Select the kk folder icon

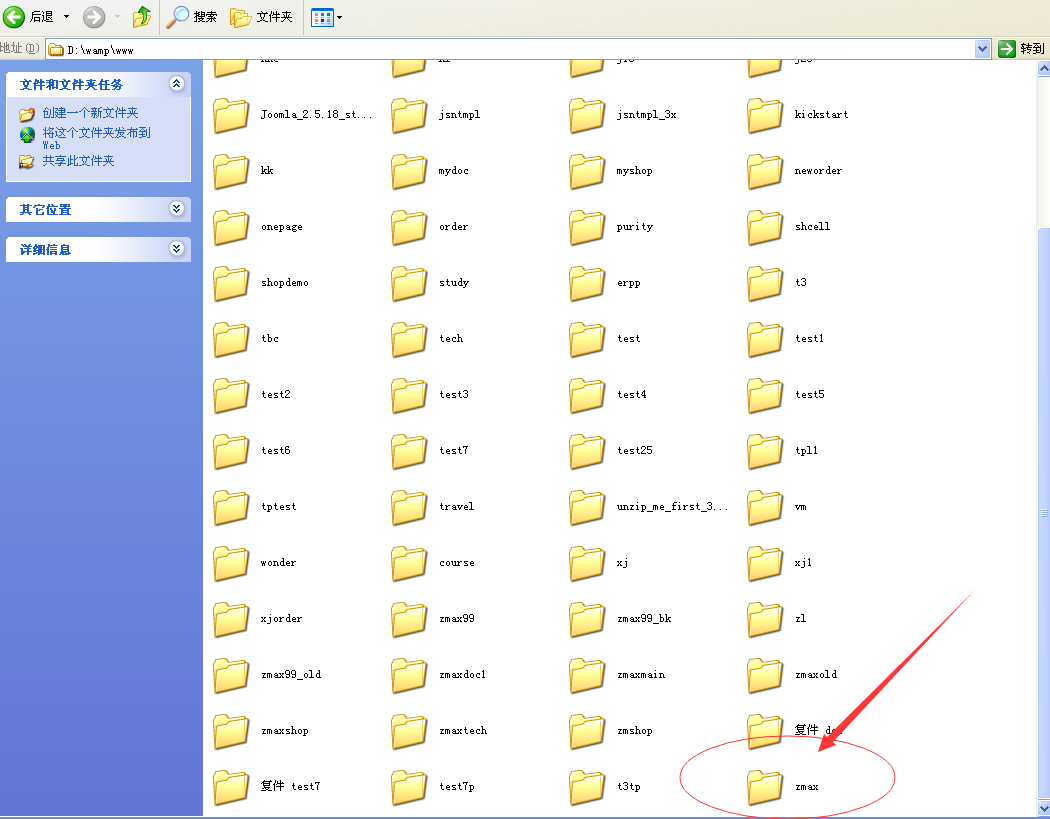pos(231,171)
